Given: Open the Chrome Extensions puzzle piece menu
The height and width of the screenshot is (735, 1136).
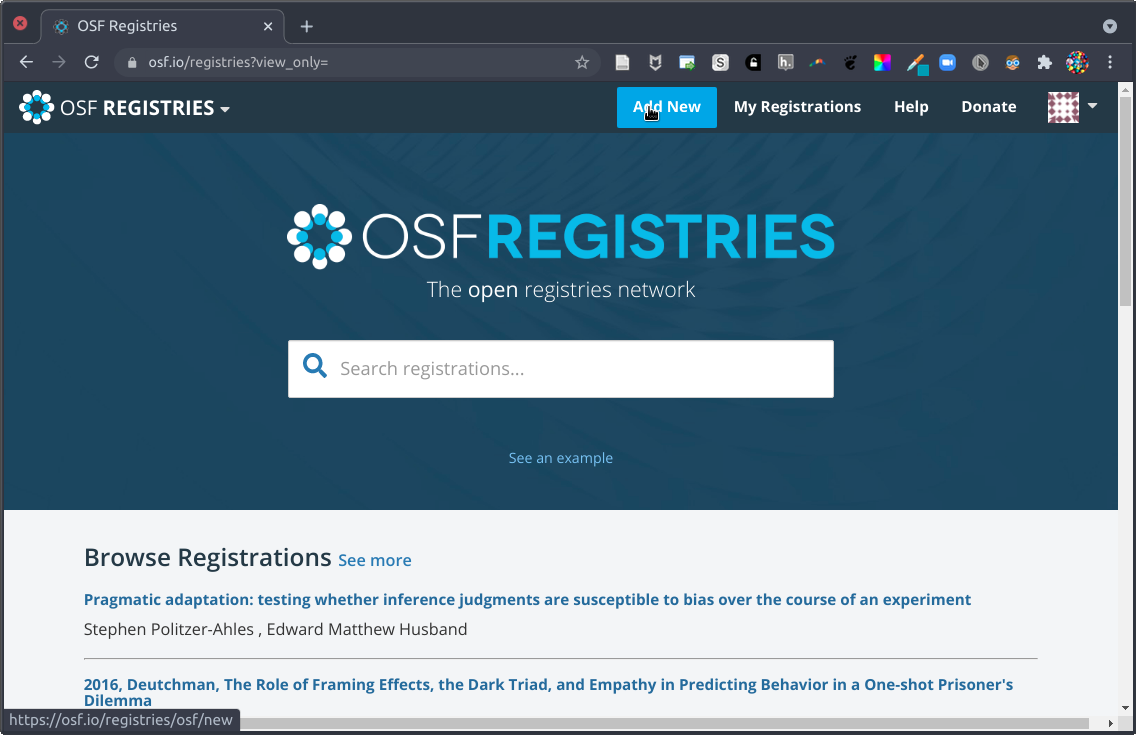Looking at the screenshot, I should pos(1045,62).
